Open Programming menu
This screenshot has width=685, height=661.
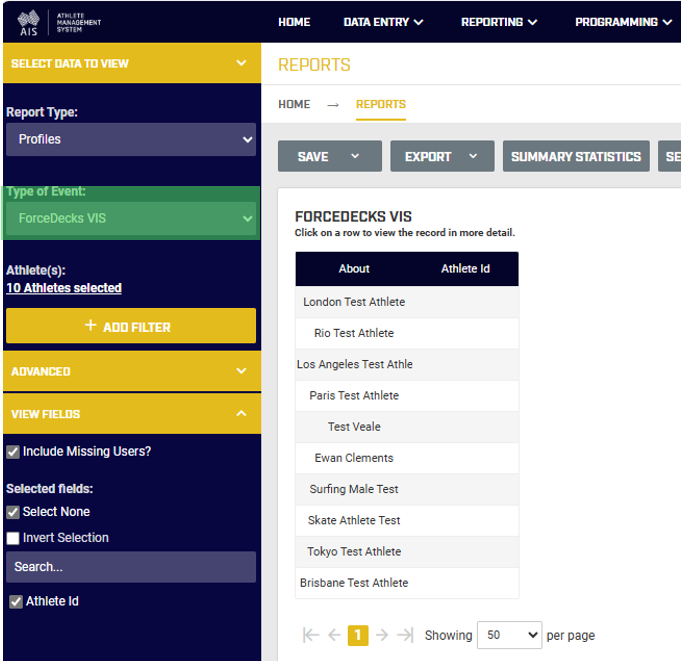point(623,22)
